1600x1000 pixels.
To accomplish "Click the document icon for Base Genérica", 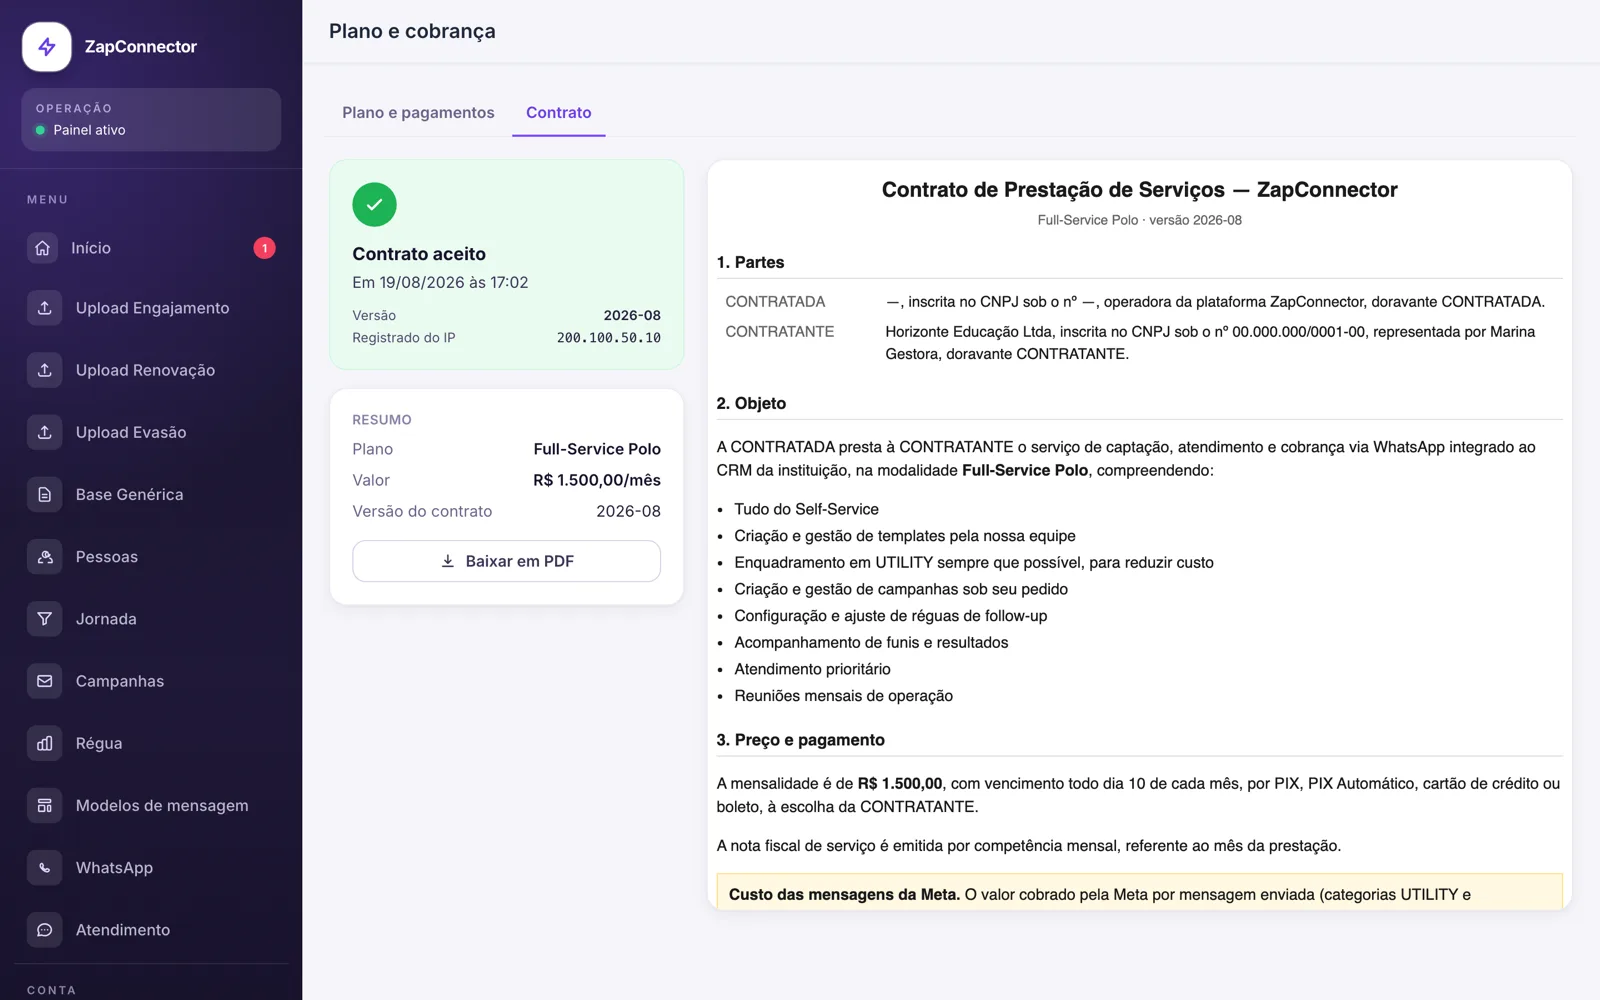I will 45,494.
